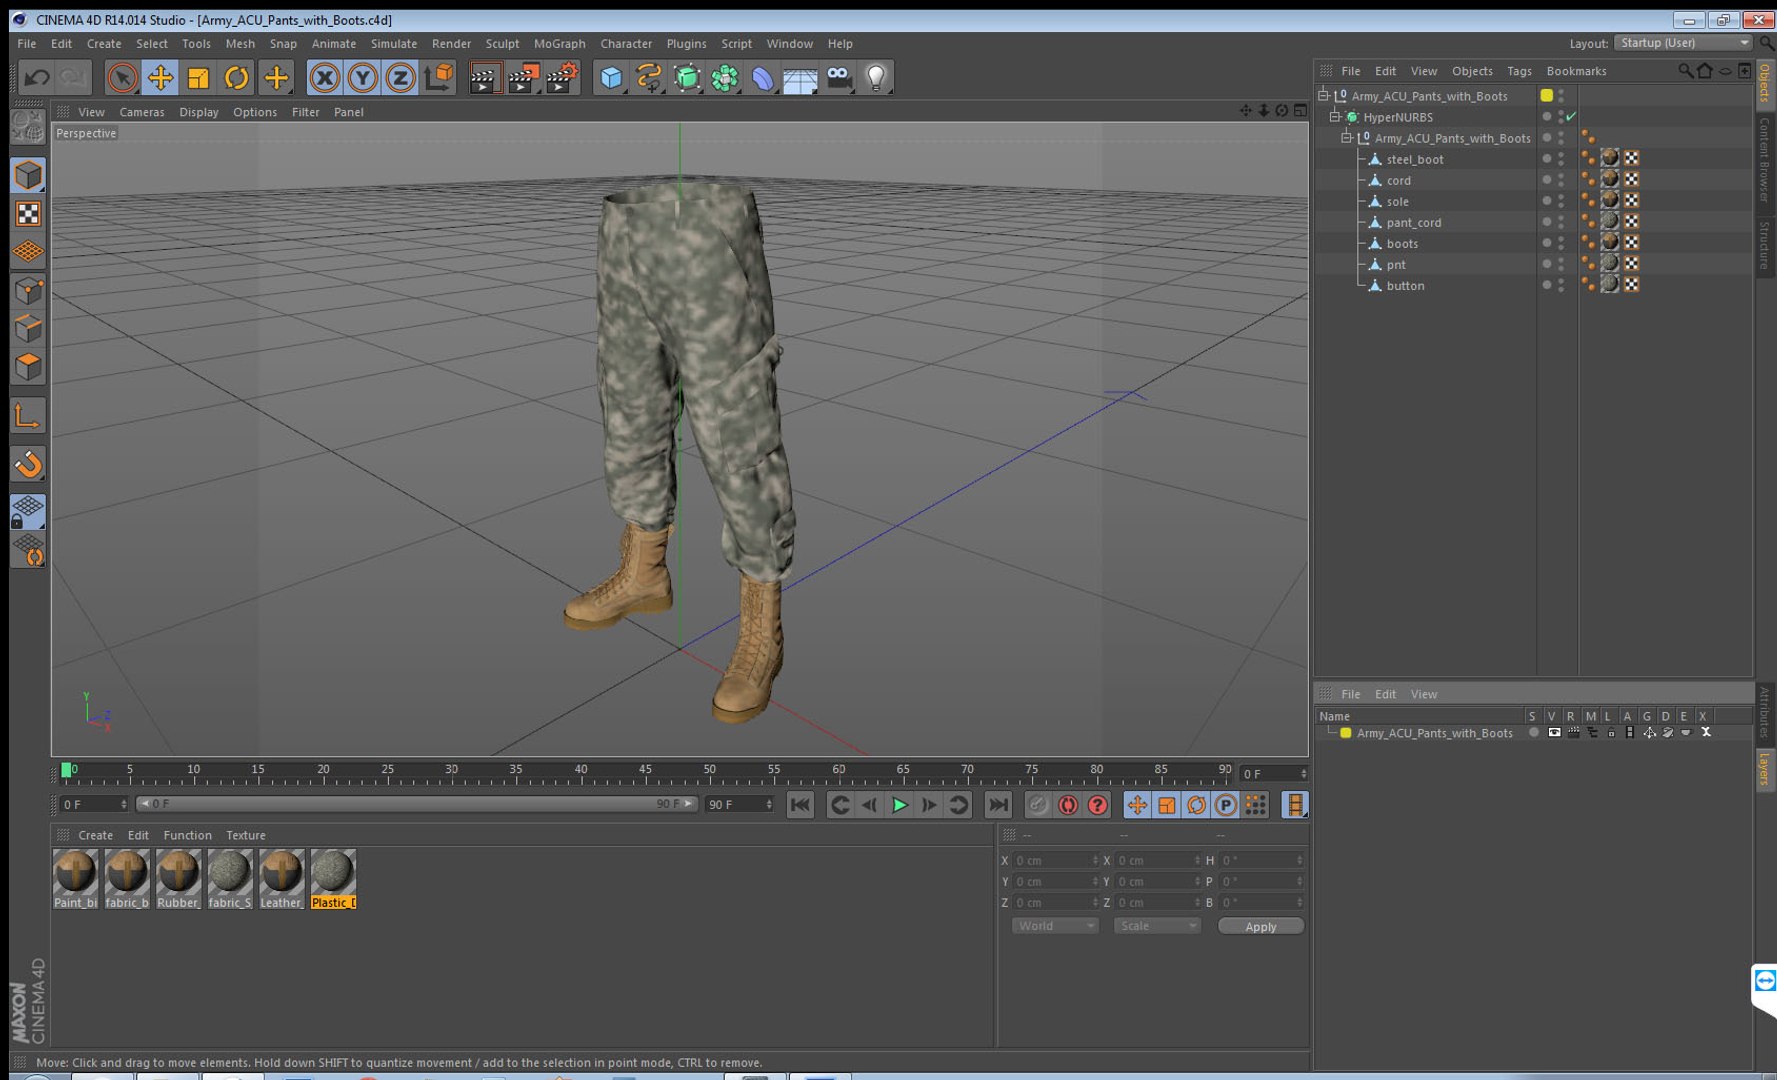
Task: Activate the Move tool in toolbar
Action: (160, 77)
